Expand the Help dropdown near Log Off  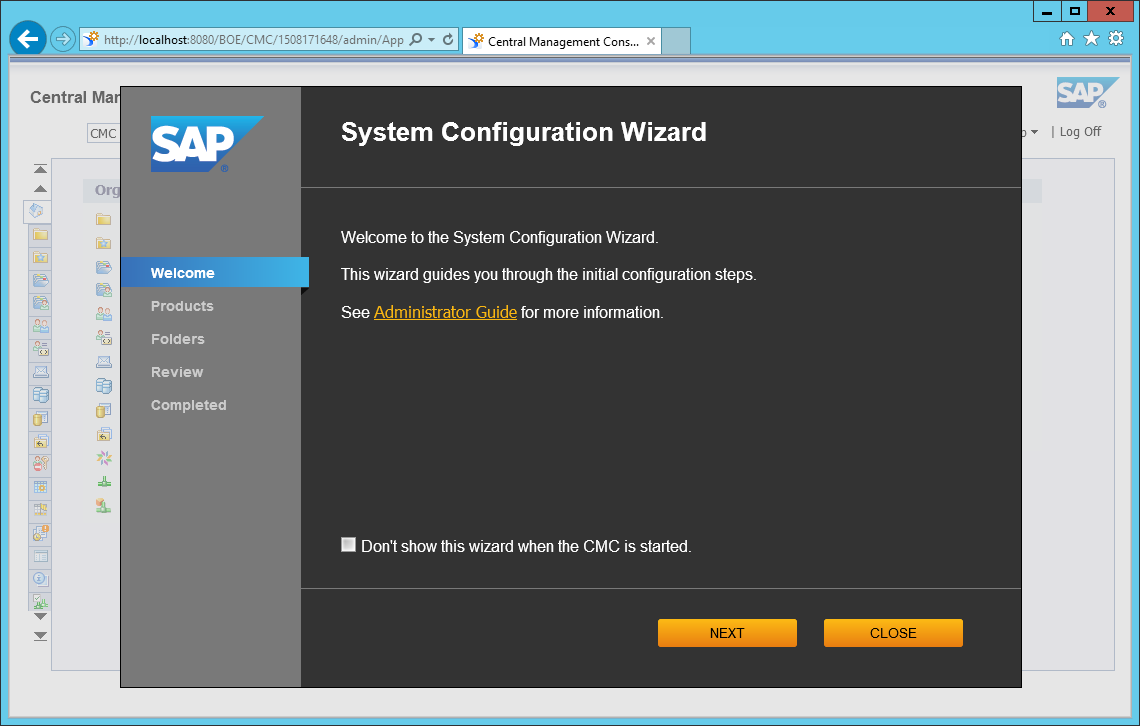tap(1032, 132)
